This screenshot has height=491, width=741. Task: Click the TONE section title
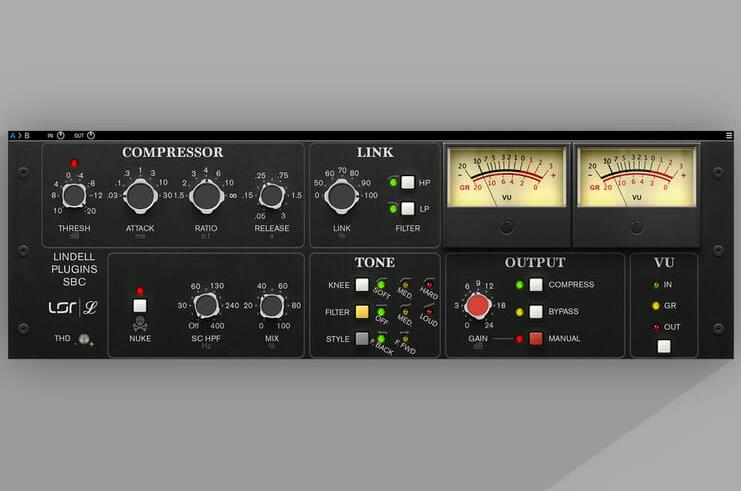(x=375, y=262)
